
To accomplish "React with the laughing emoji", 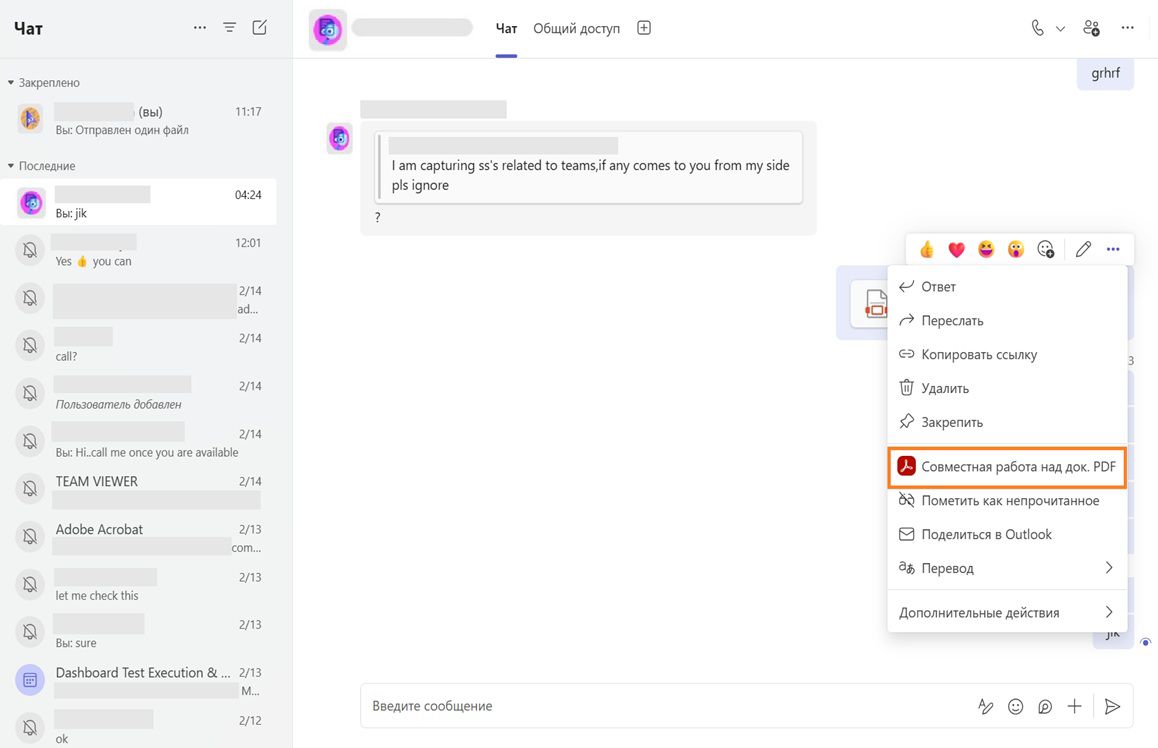I will 985,248.
